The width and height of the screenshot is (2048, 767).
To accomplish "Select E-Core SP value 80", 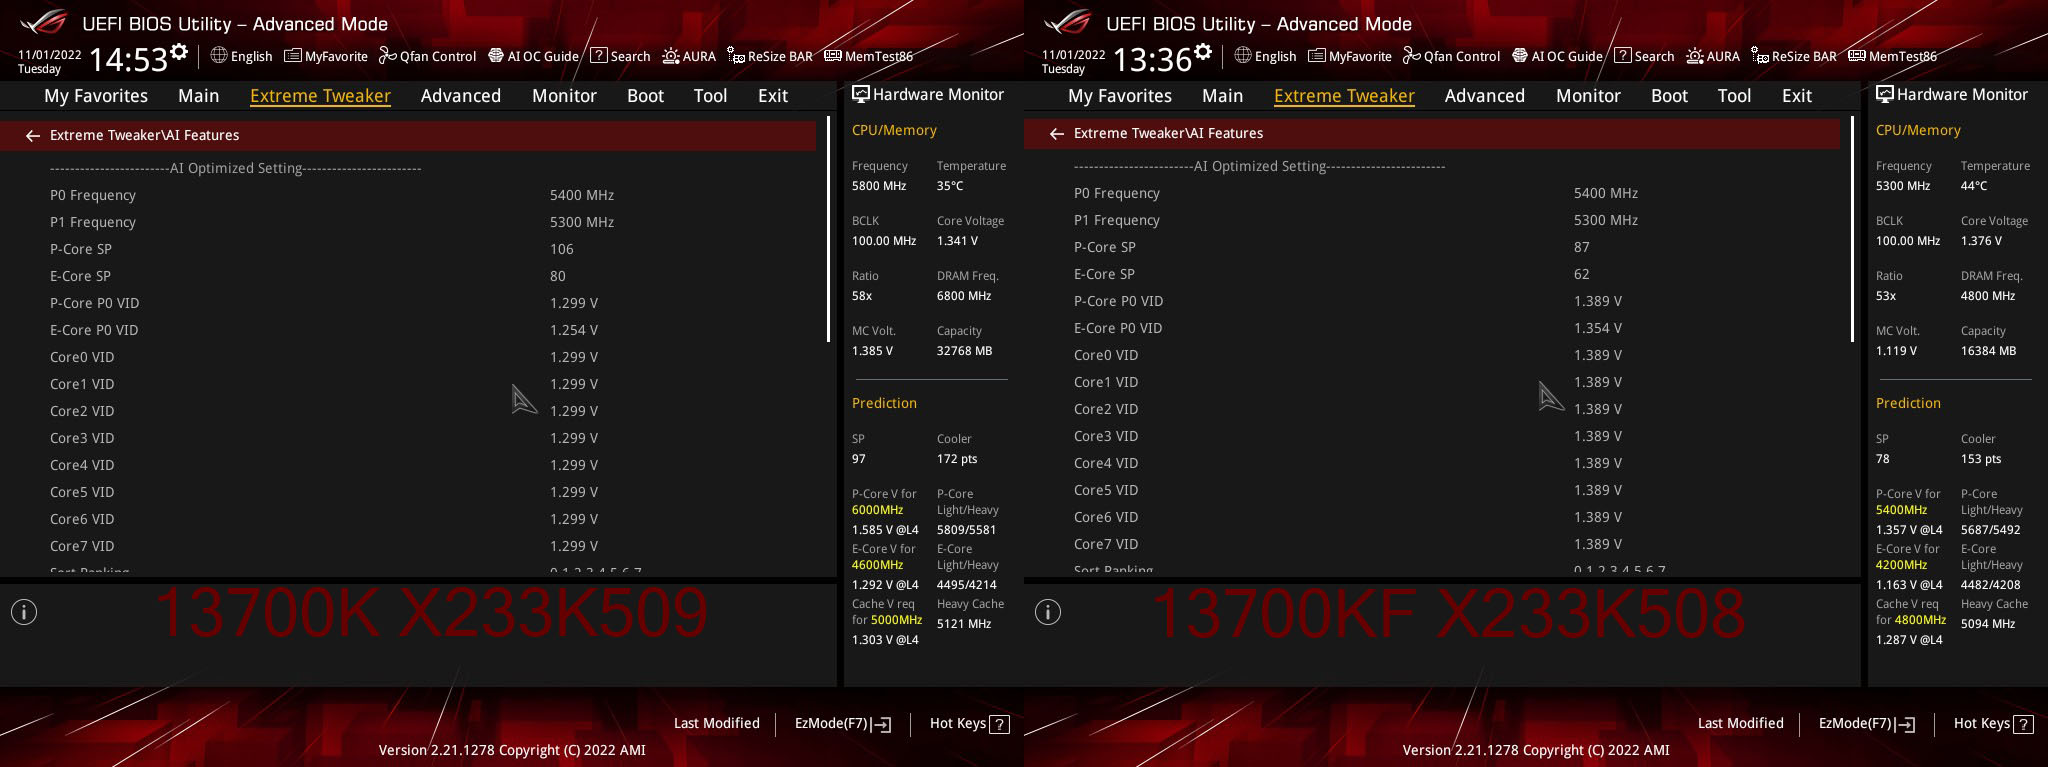I will click(x=558, y=276).
